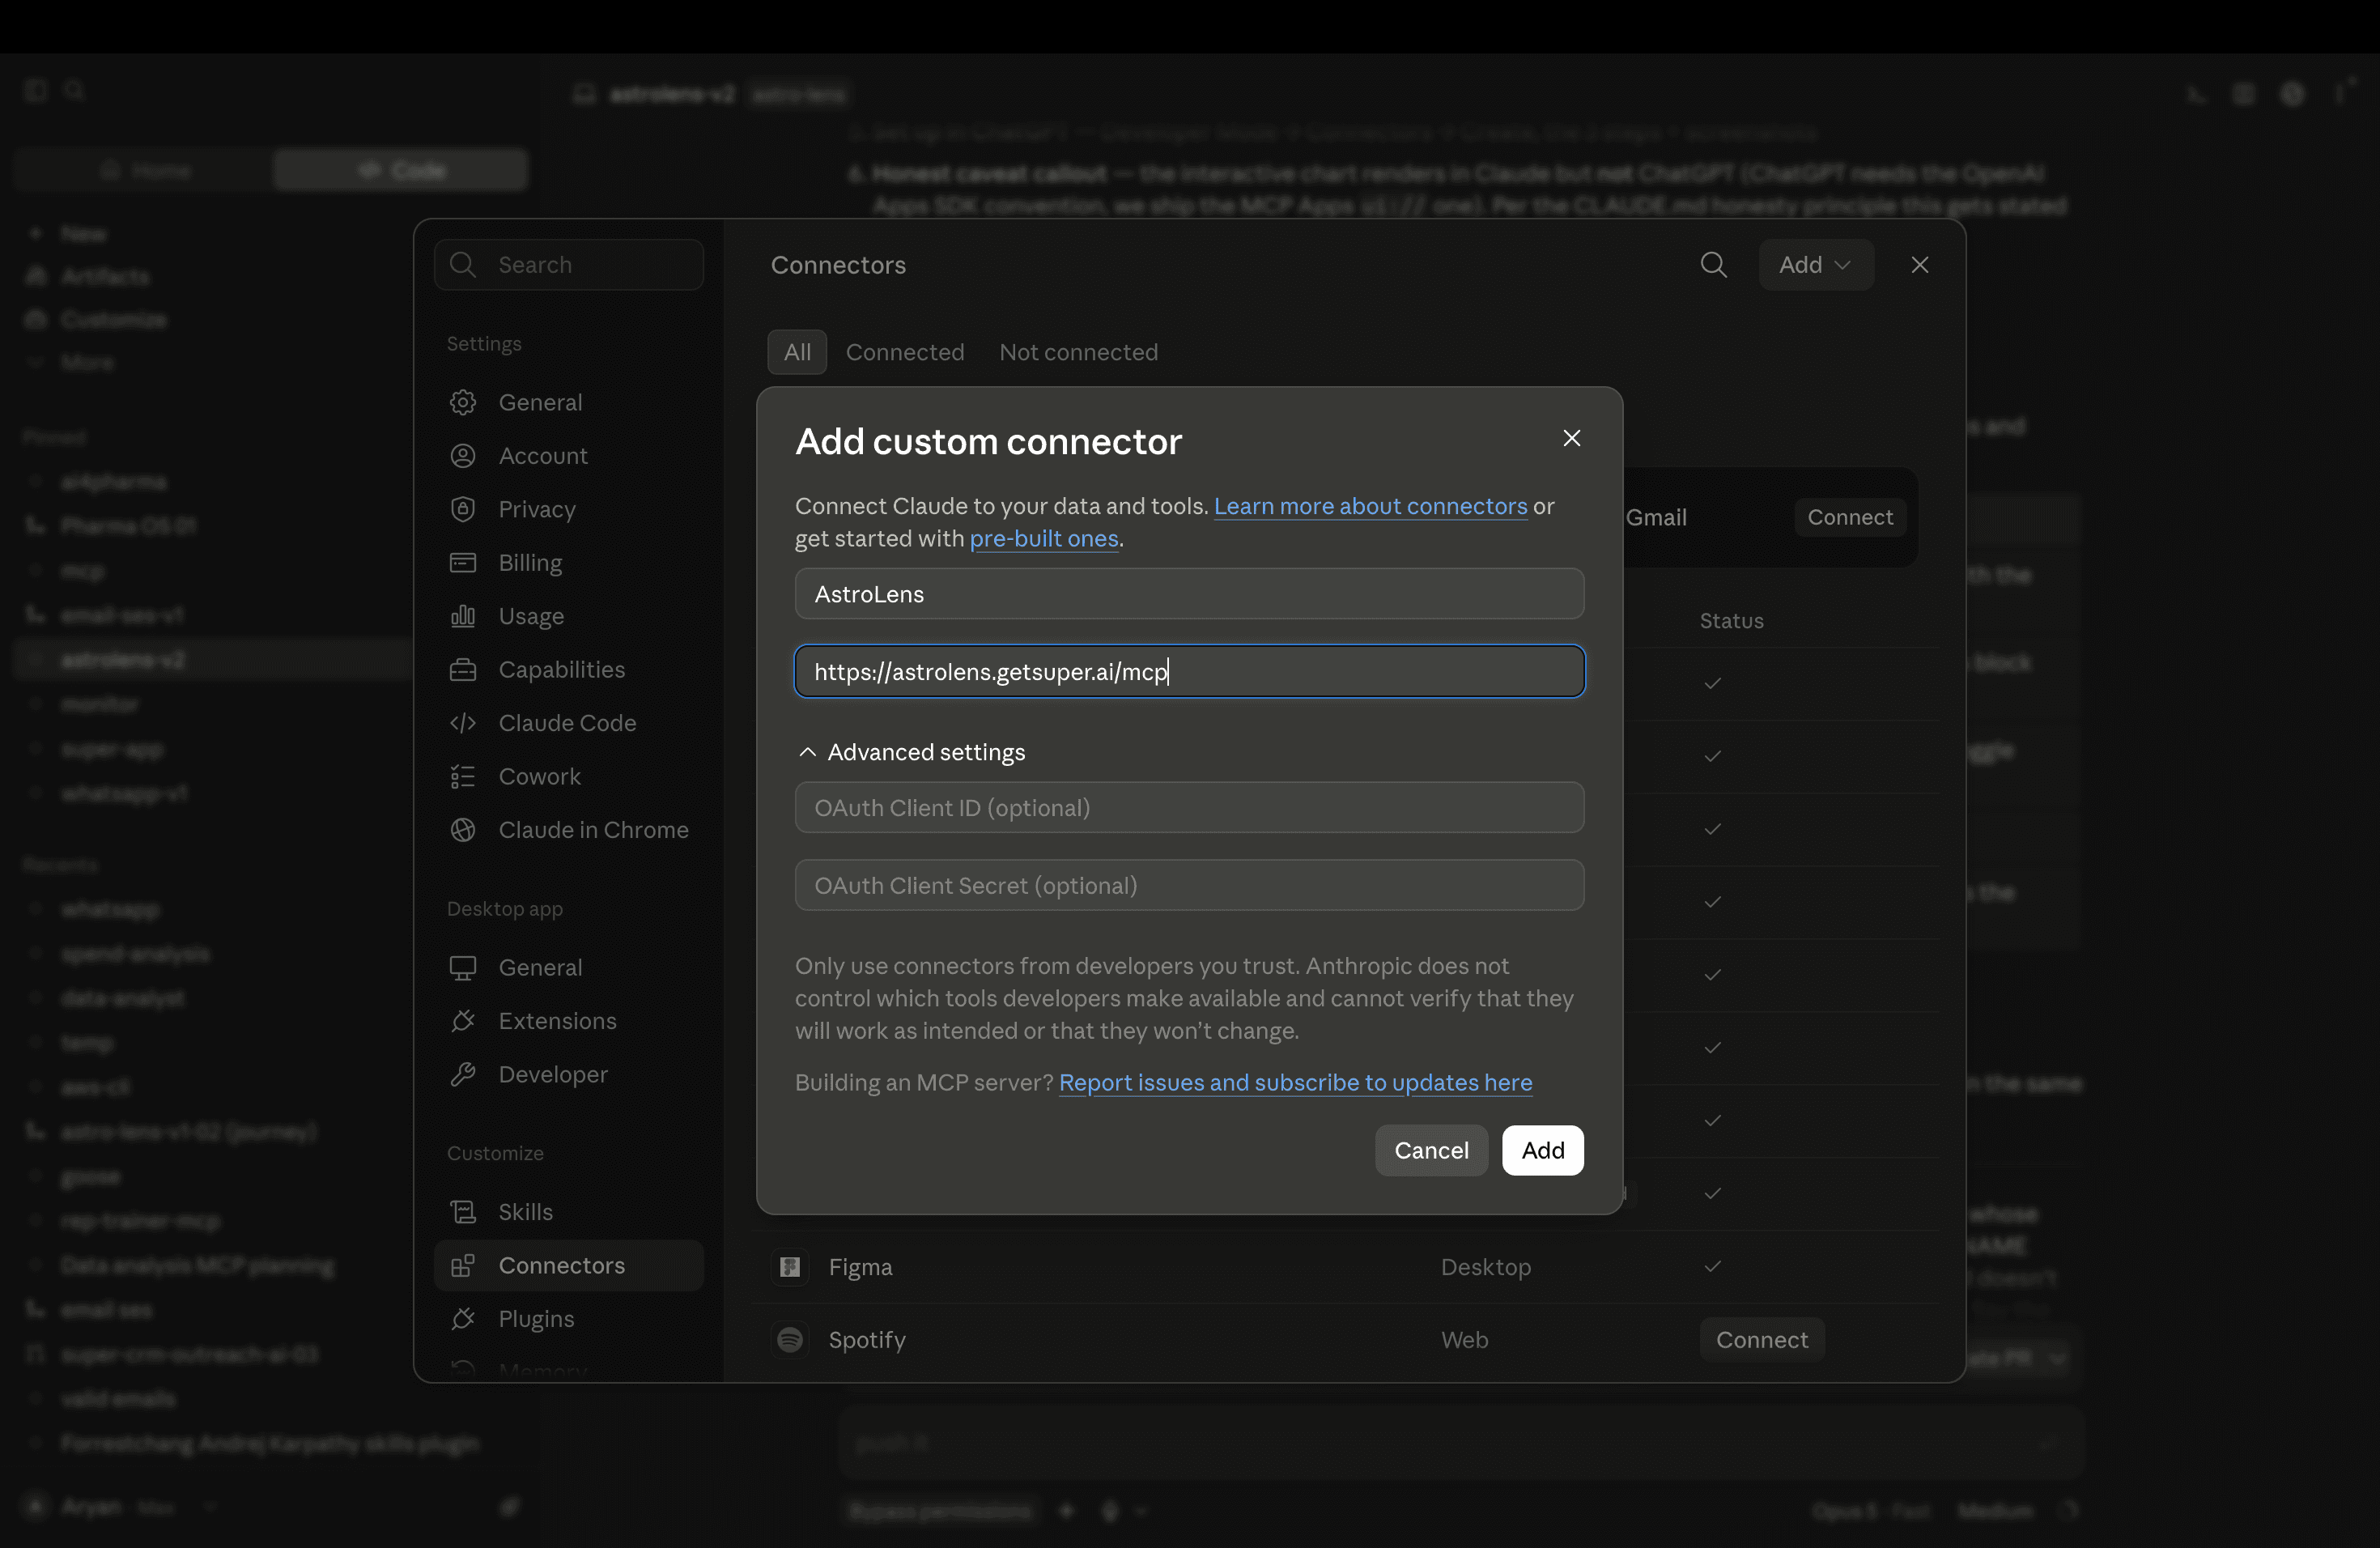
Task: Open the Aryan account menu at bottom-left
Action: click(x=118, y=1506)
